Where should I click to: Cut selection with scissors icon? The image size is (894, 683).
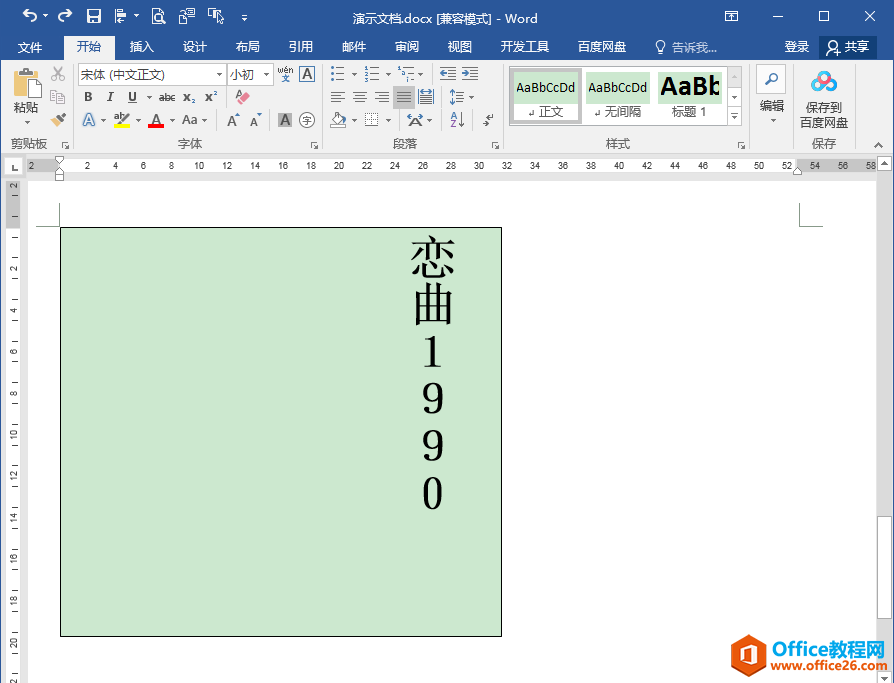(x=58, y=74)
